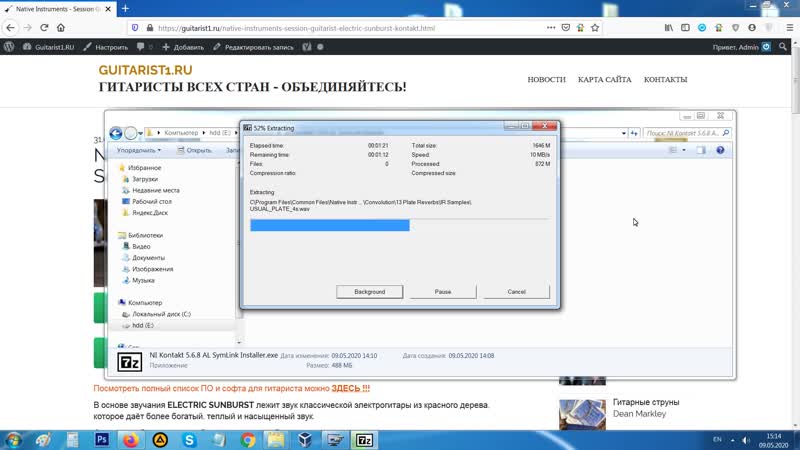Click the GUITARIST1.RU site title link
The width and height of the screenshot is (800, 450).
point(145,70)
